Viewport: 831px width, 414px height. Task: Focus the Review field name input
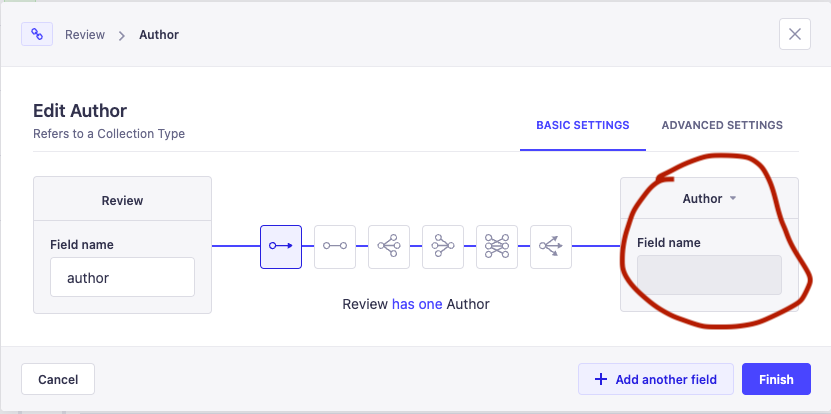(122, 277)
